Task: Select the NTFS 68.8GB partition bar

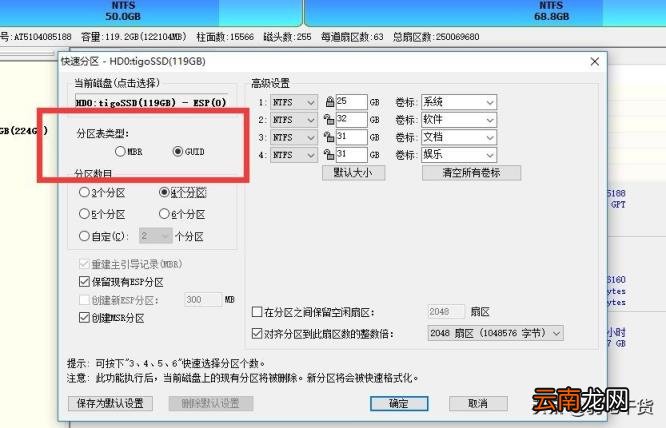Action: click(x=485, y=13)
